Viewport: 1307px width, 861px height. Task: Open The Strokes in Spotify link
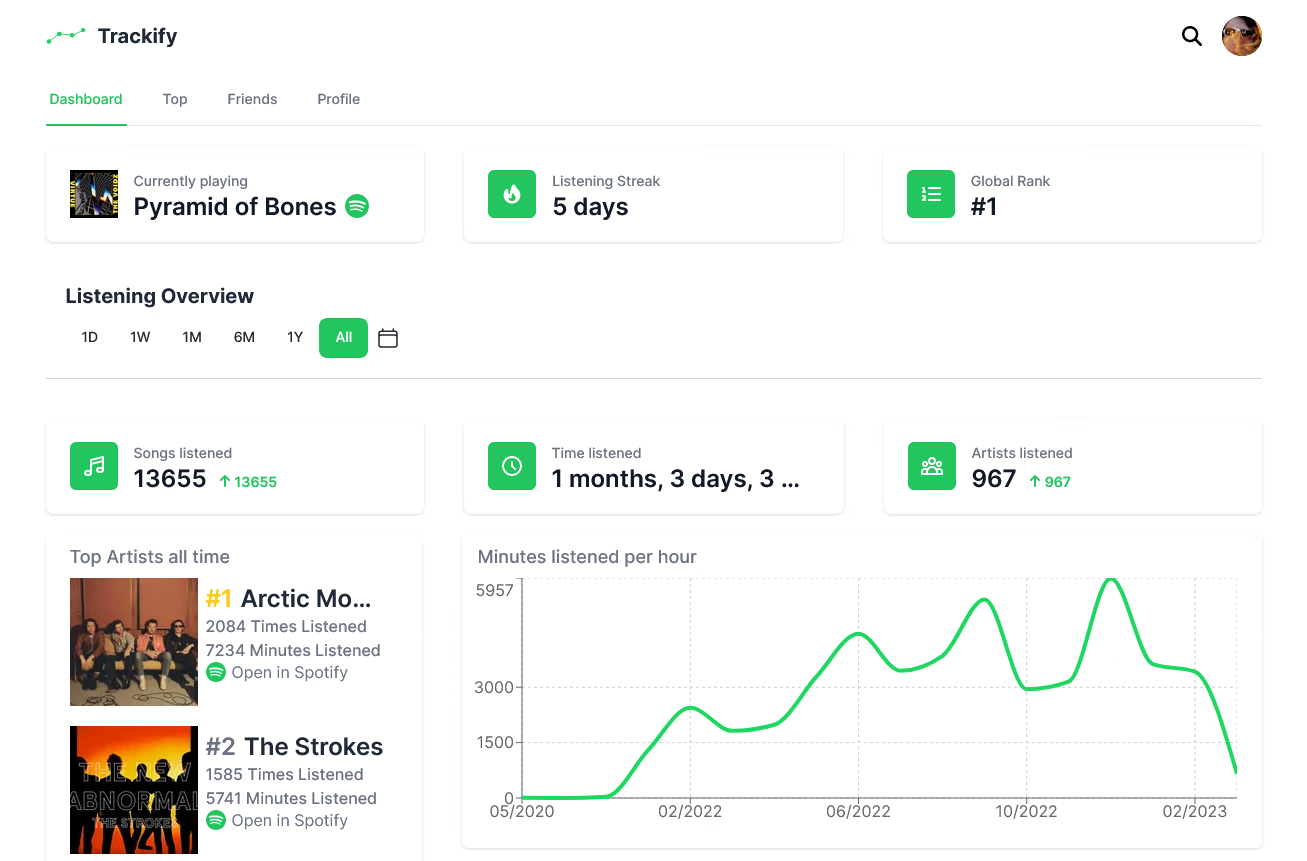pyautogui.click(x=277, y=821)
